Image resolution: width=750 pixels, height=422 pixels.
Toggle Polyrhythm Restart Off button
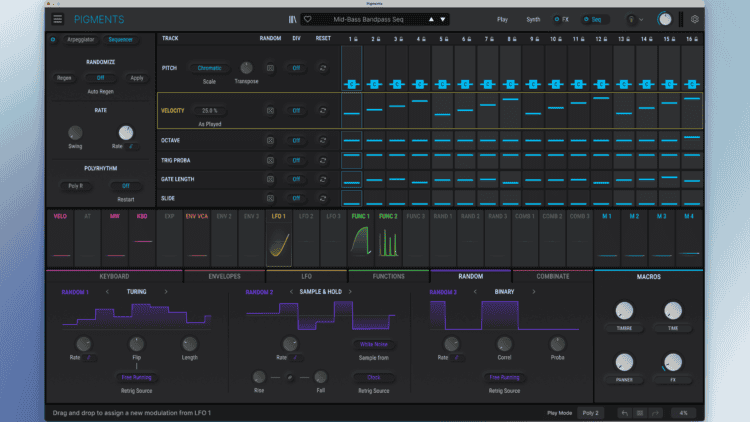(x=125, y=186)
